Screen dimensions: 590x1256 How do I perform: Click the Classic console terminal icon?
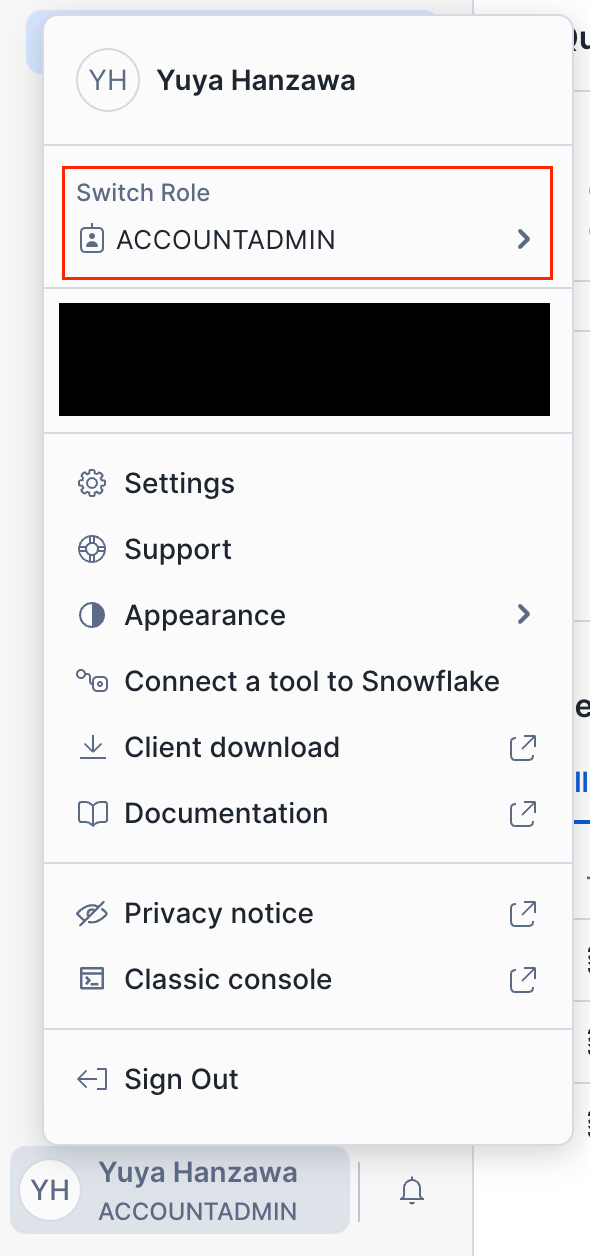92,980
